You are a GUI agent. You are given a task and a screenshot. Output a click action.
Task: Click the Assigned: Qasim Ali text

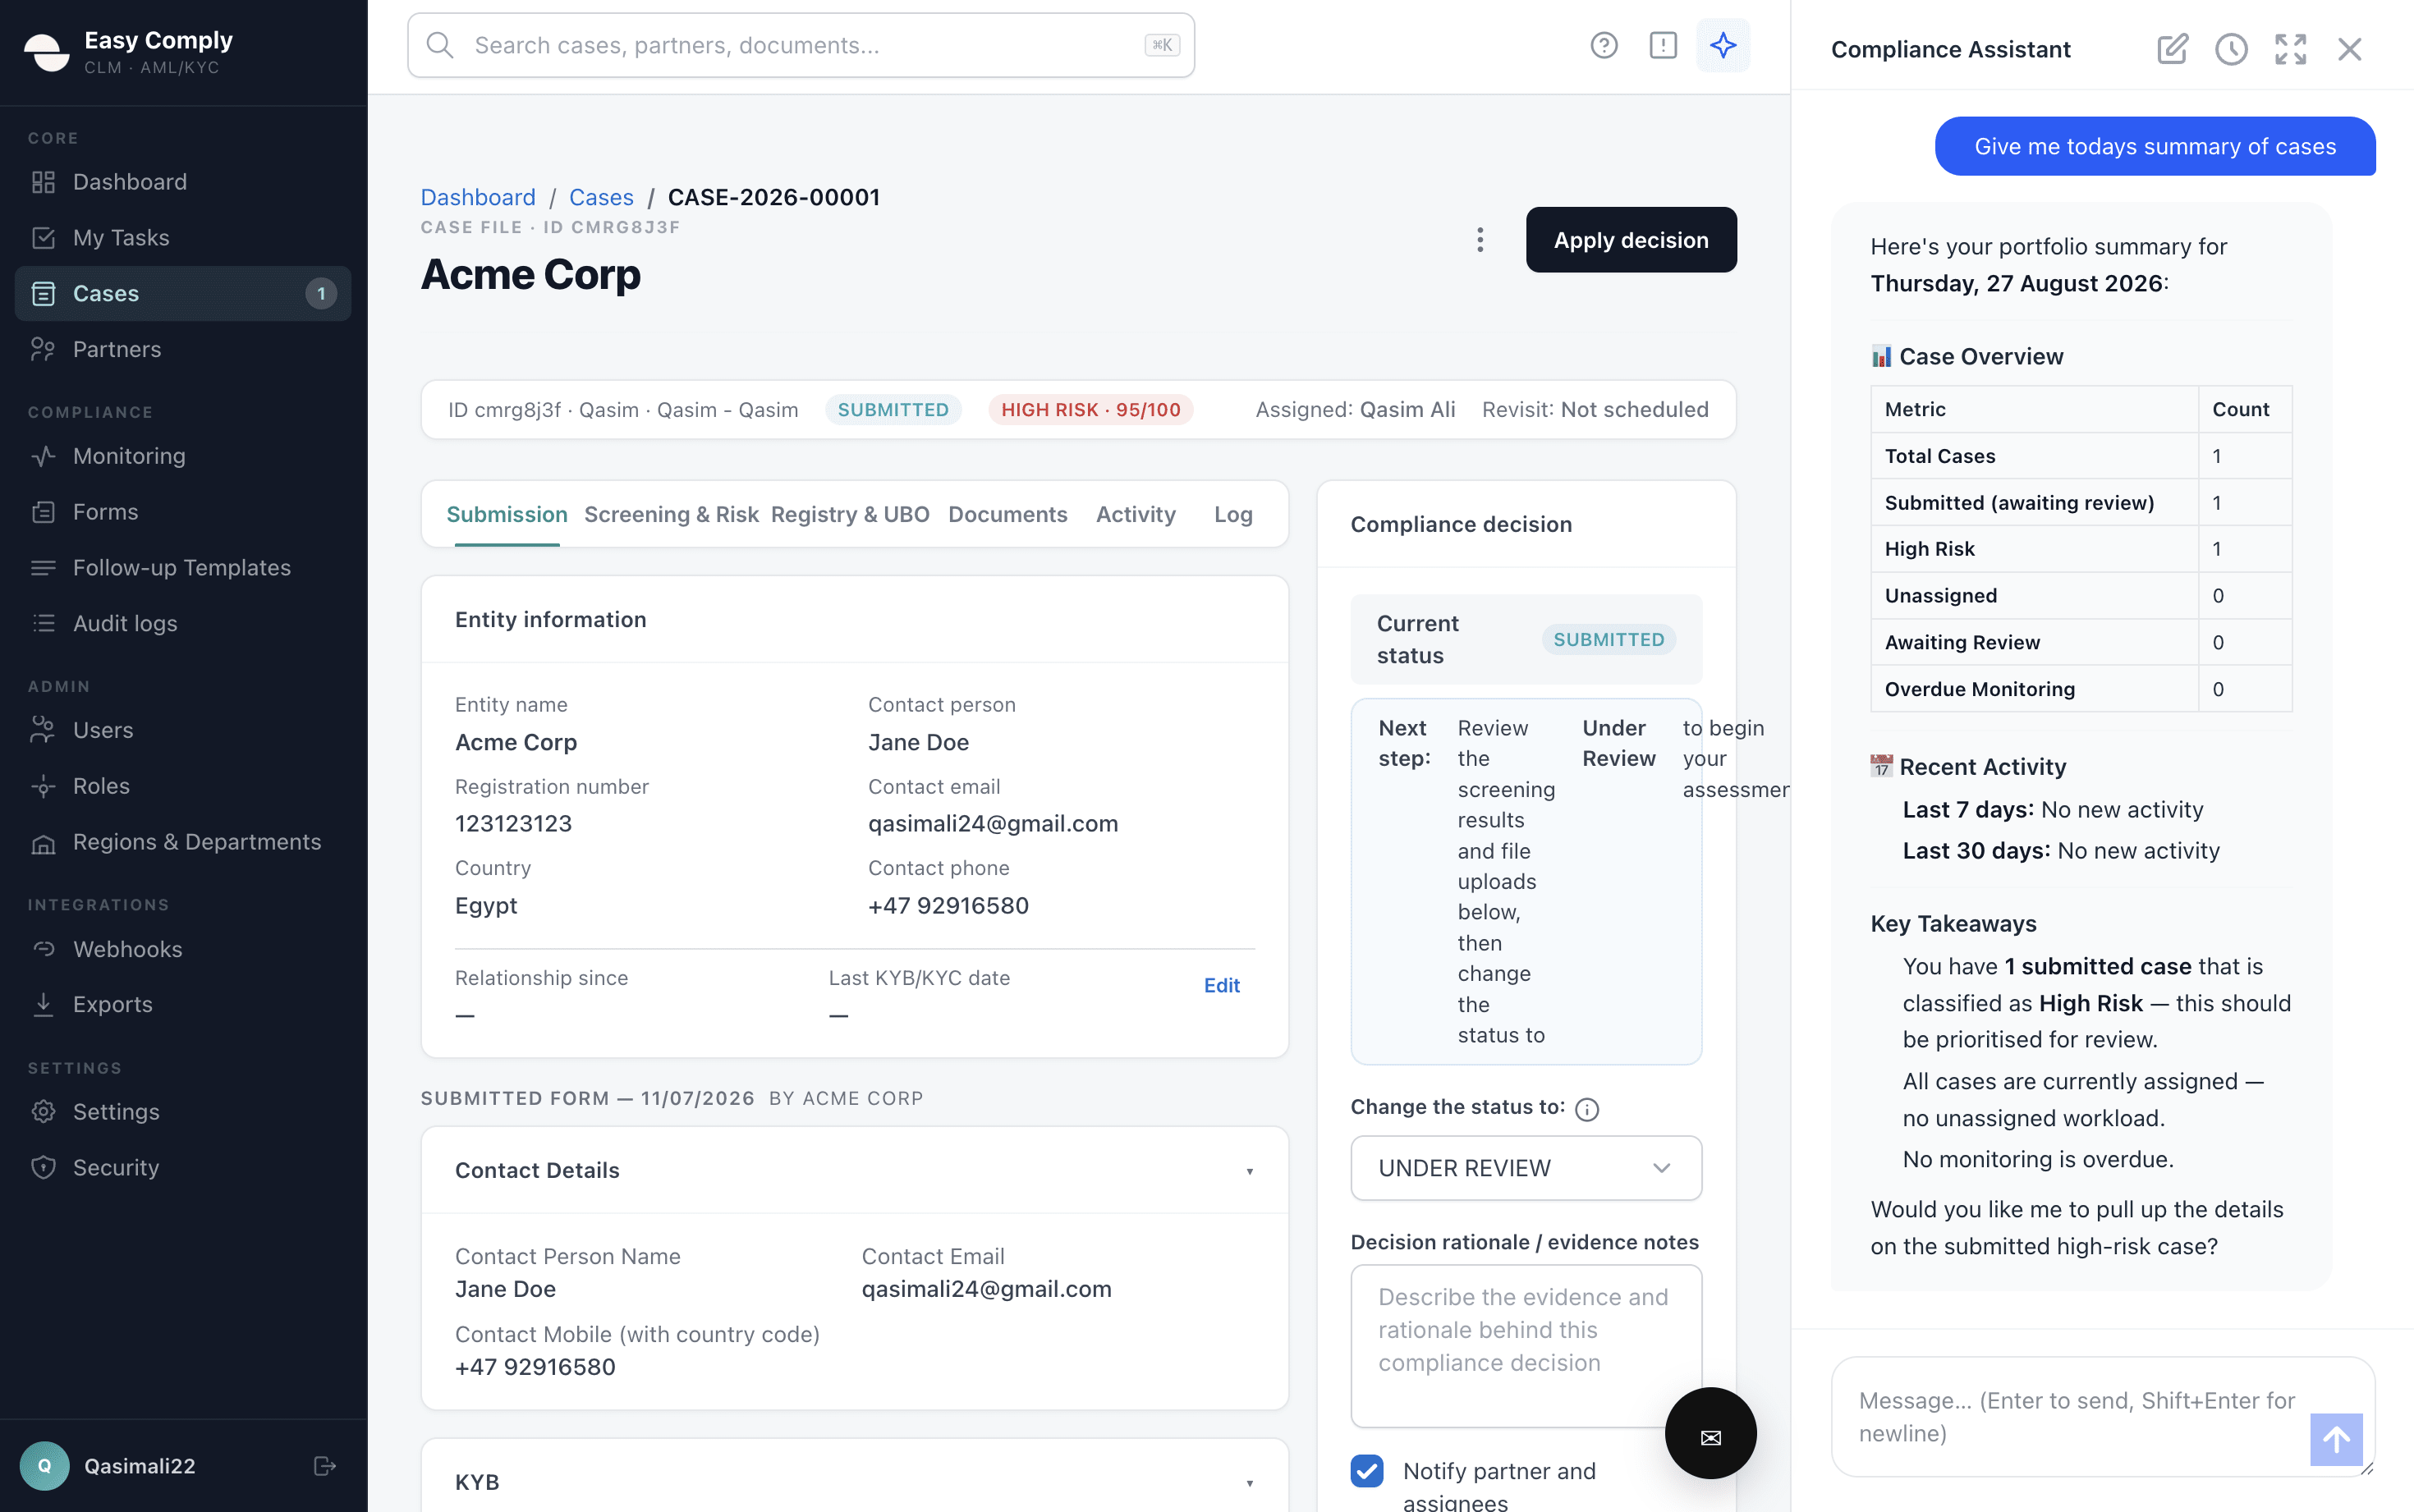pyautogui.click(x=1354, y=410)
